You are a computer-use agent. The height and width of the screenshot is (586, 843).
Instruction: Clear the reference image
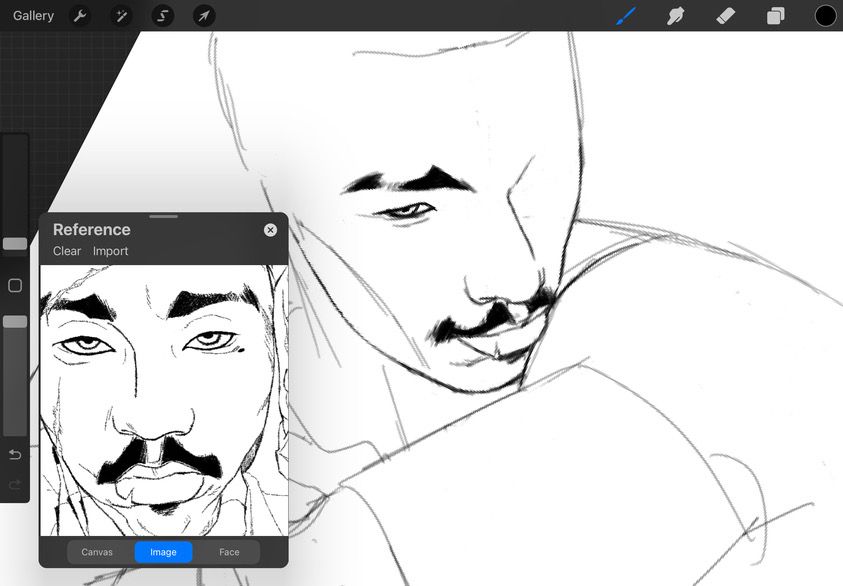pos(67,251)
